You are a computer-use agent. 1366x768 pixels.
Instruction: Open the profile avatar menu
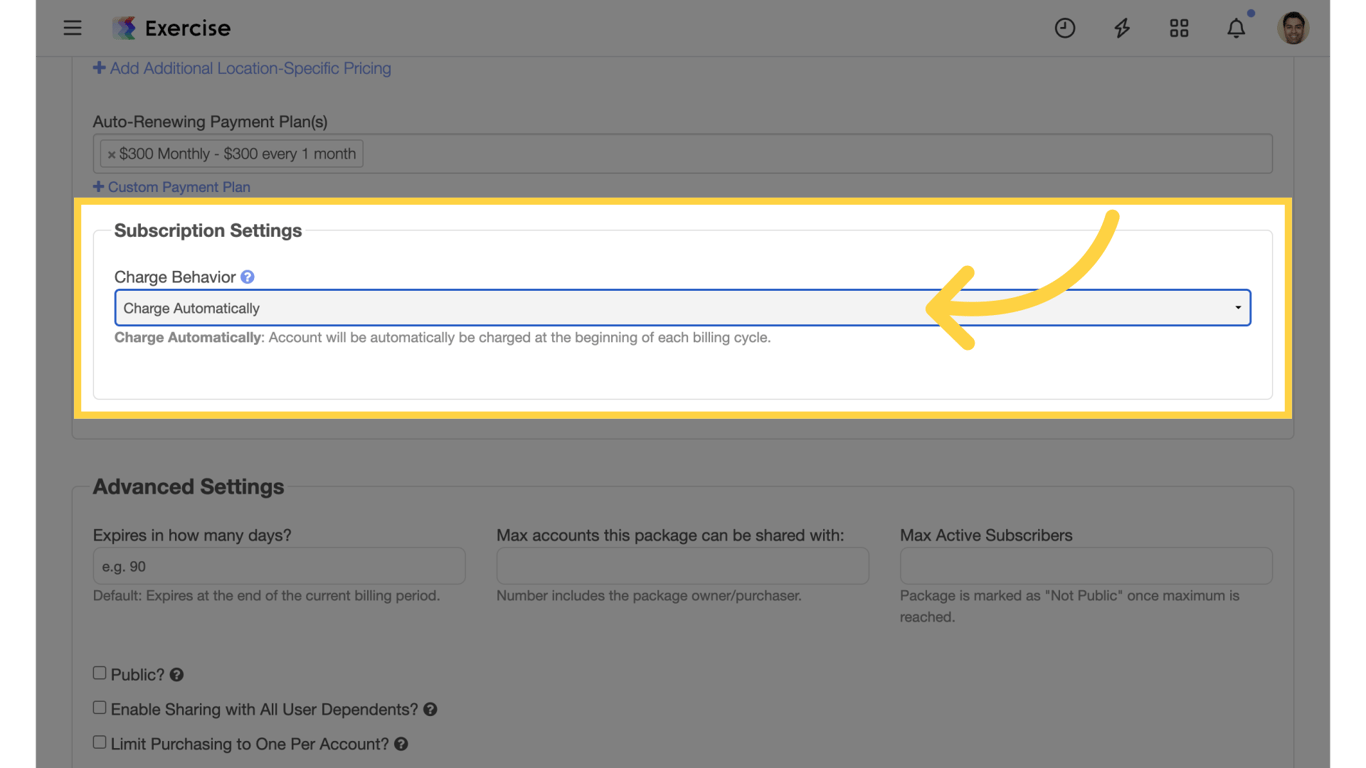[x=1293, y=27]
